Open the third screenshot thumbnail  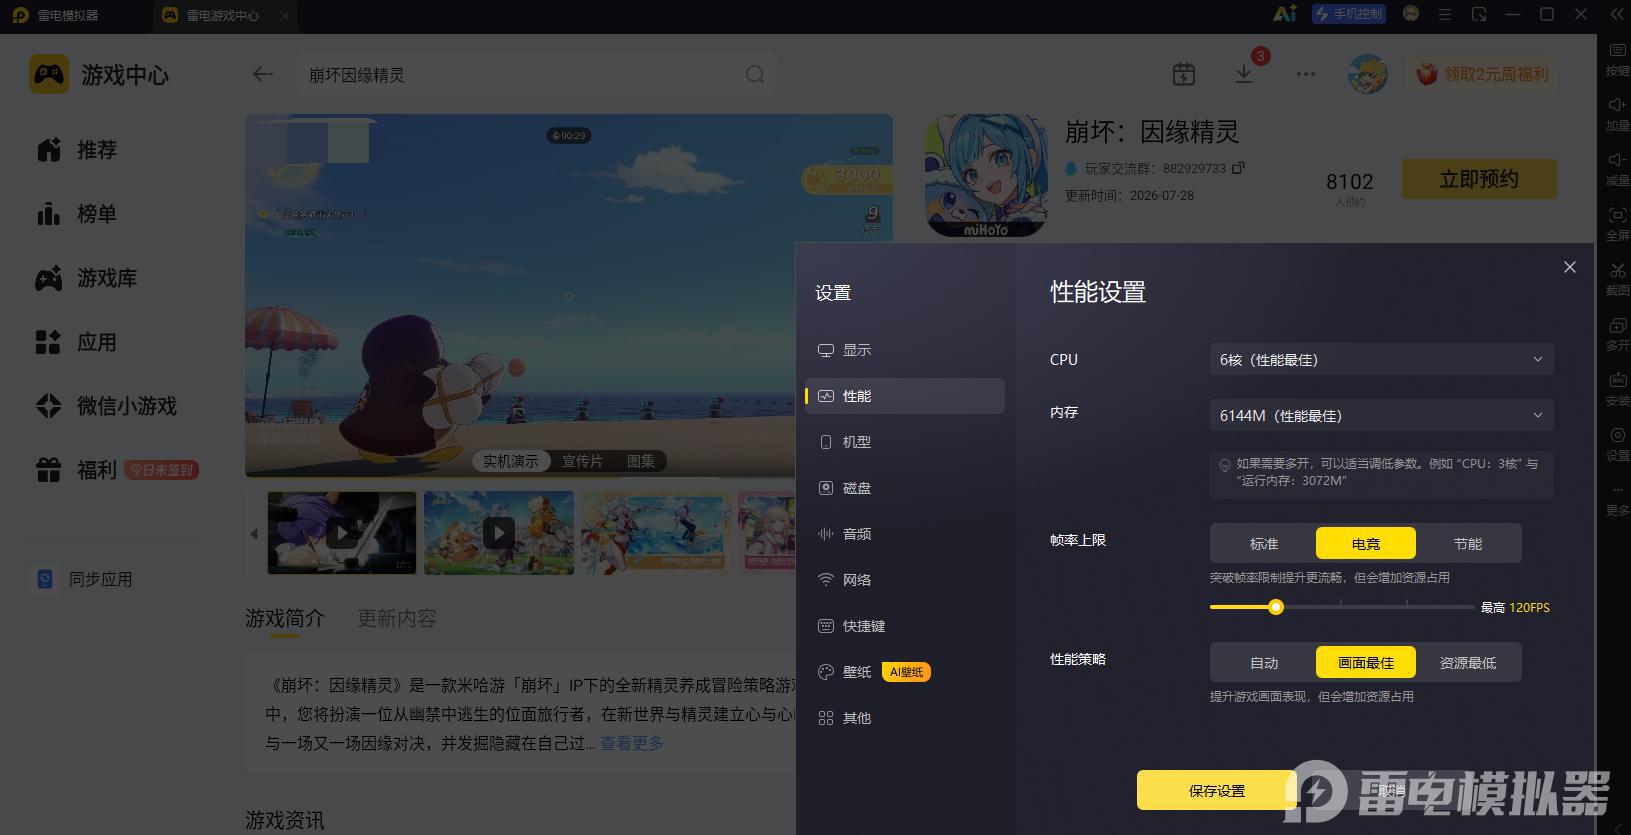655,533
